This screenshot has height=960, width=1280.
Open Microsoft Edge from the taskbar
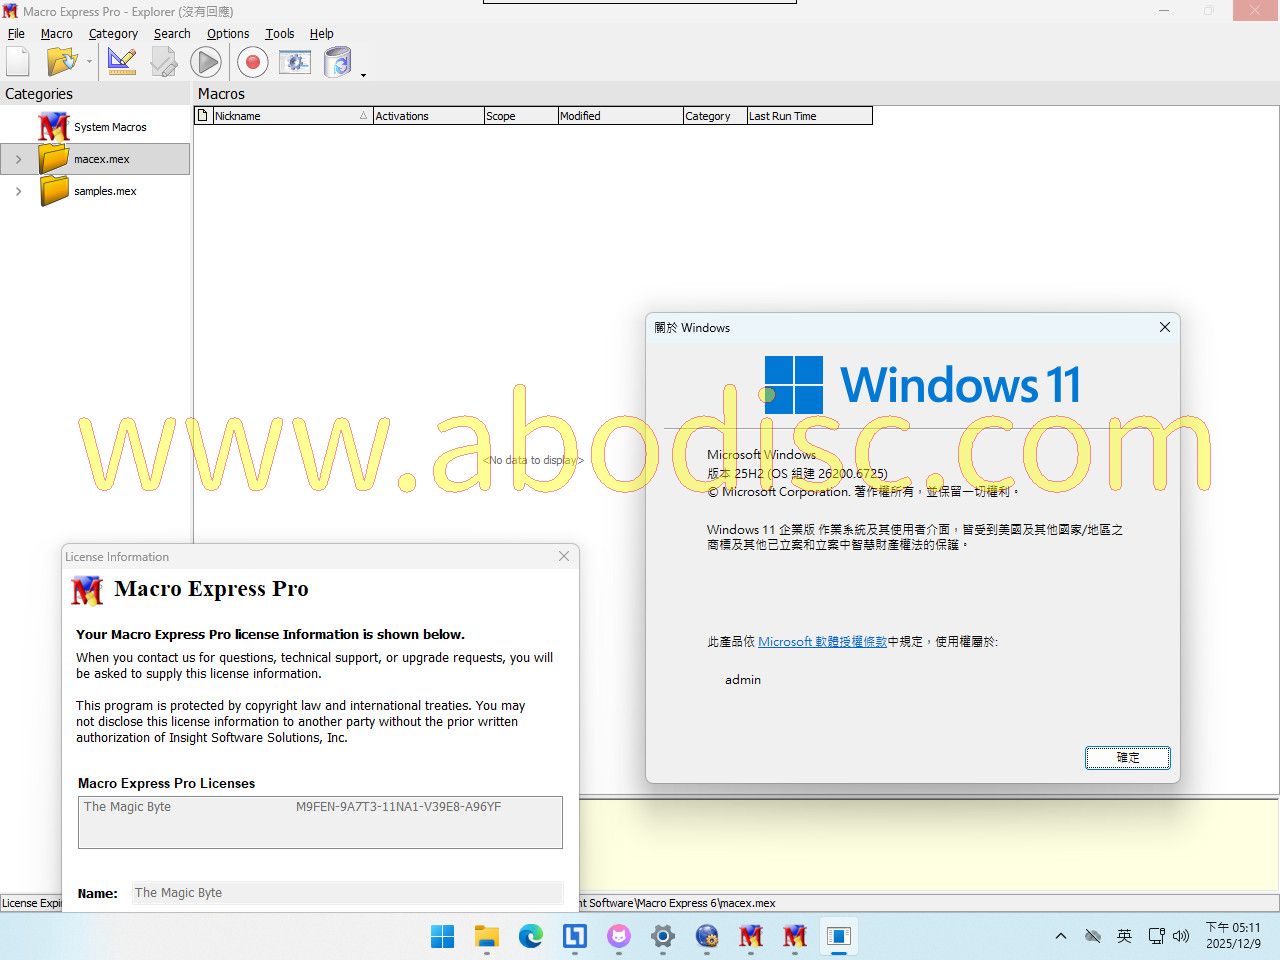(x=530, y=936)
